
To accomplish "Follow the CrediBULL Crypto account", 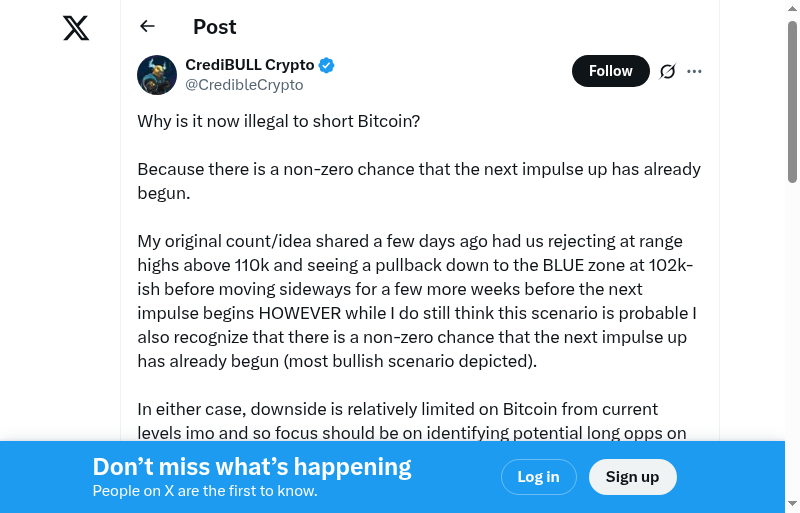I will pos(610,71).
